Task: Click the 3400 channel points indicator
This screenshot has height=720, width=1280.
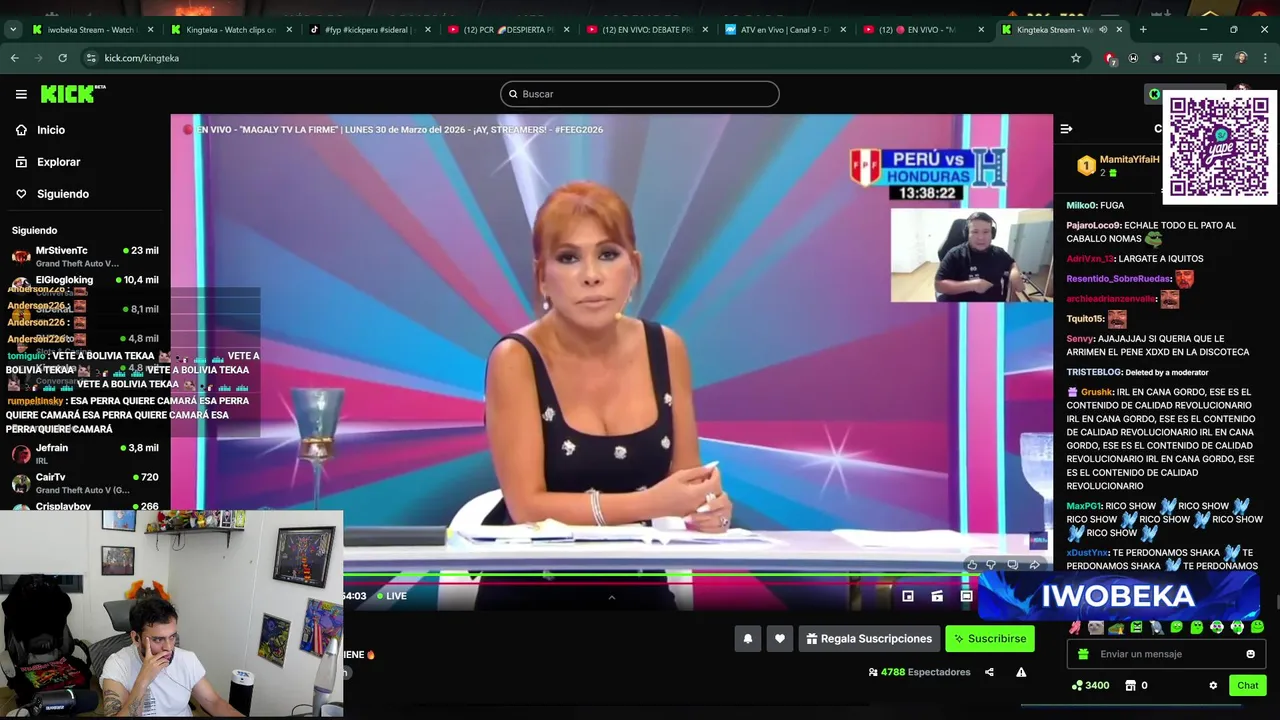Action: 1090,685
